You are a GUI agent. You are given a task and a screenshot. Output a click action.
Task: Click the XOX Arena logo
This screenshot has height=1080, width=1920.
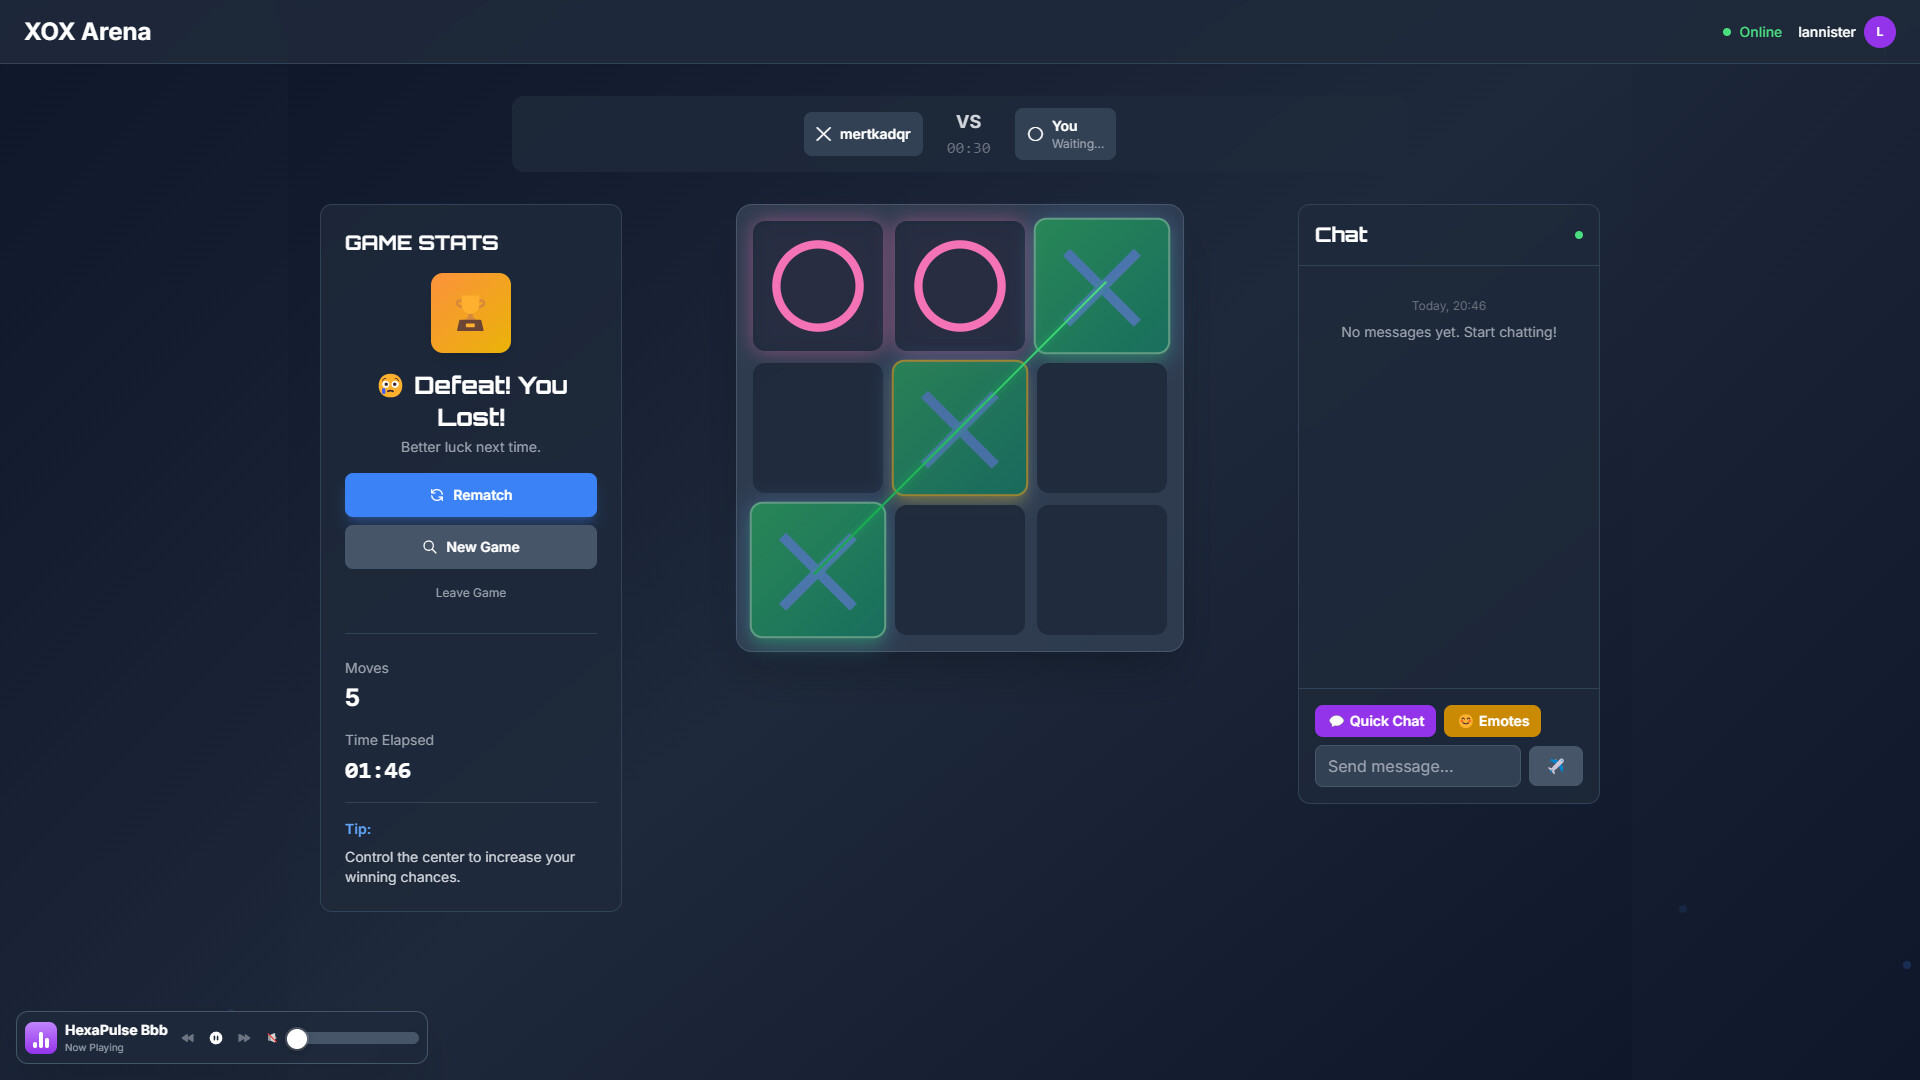click(87, 31)
